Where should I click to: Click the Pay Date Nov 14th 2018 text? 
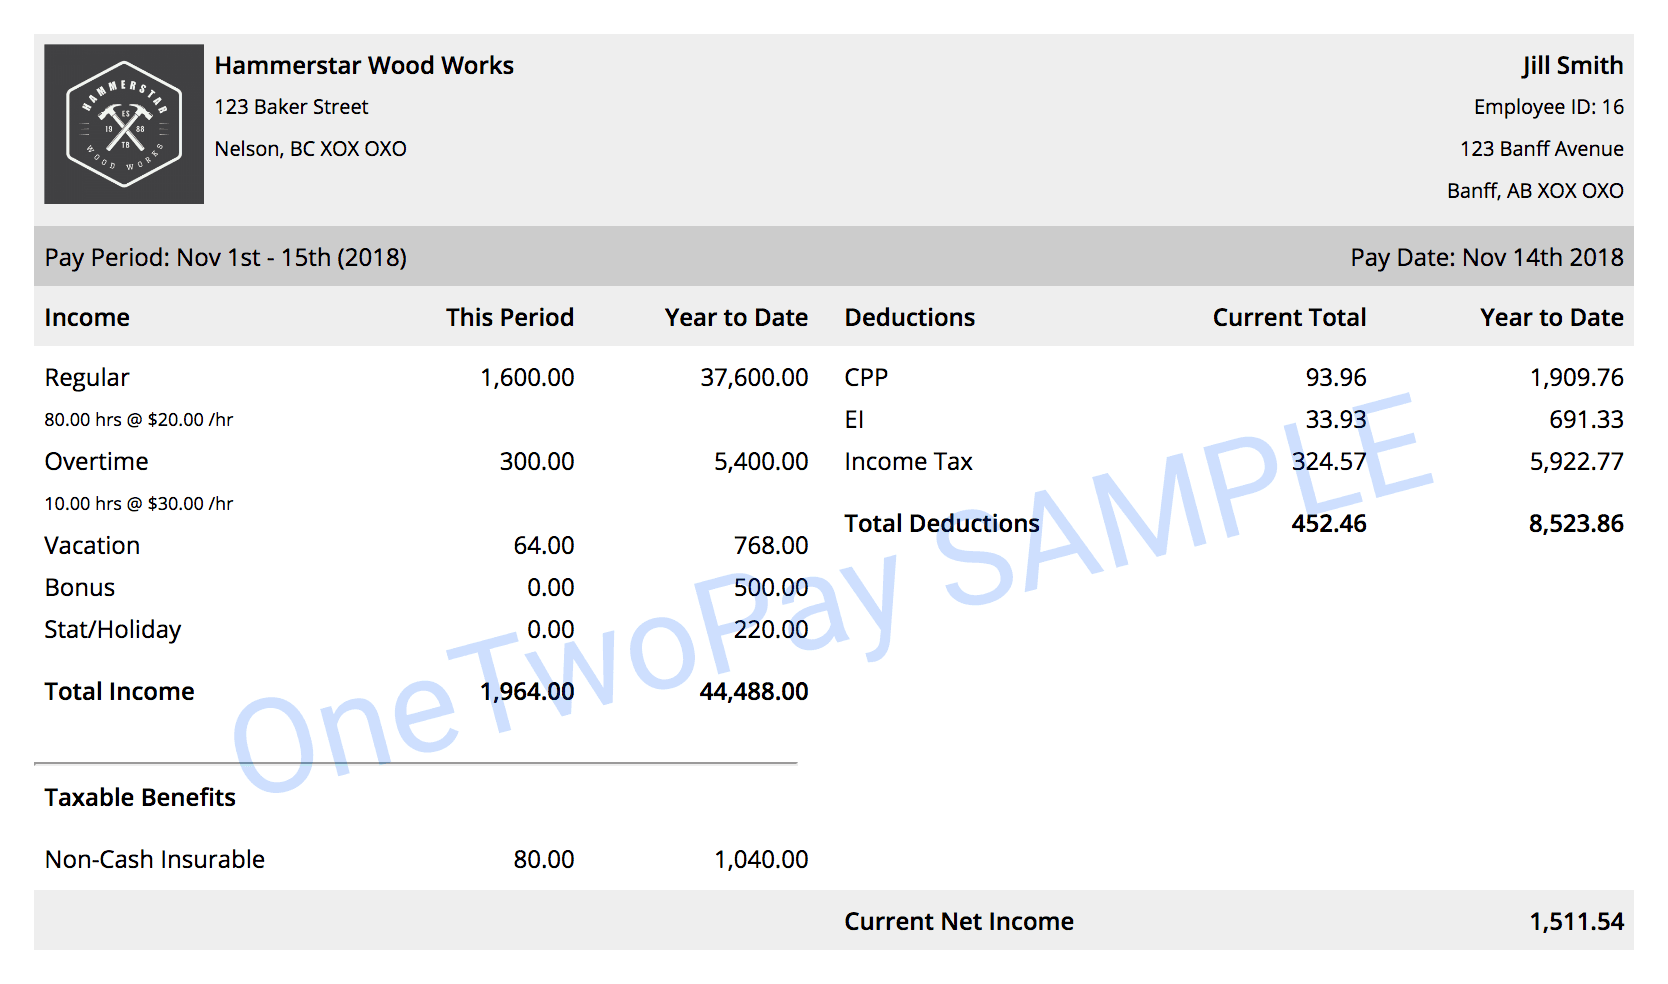1486,258
